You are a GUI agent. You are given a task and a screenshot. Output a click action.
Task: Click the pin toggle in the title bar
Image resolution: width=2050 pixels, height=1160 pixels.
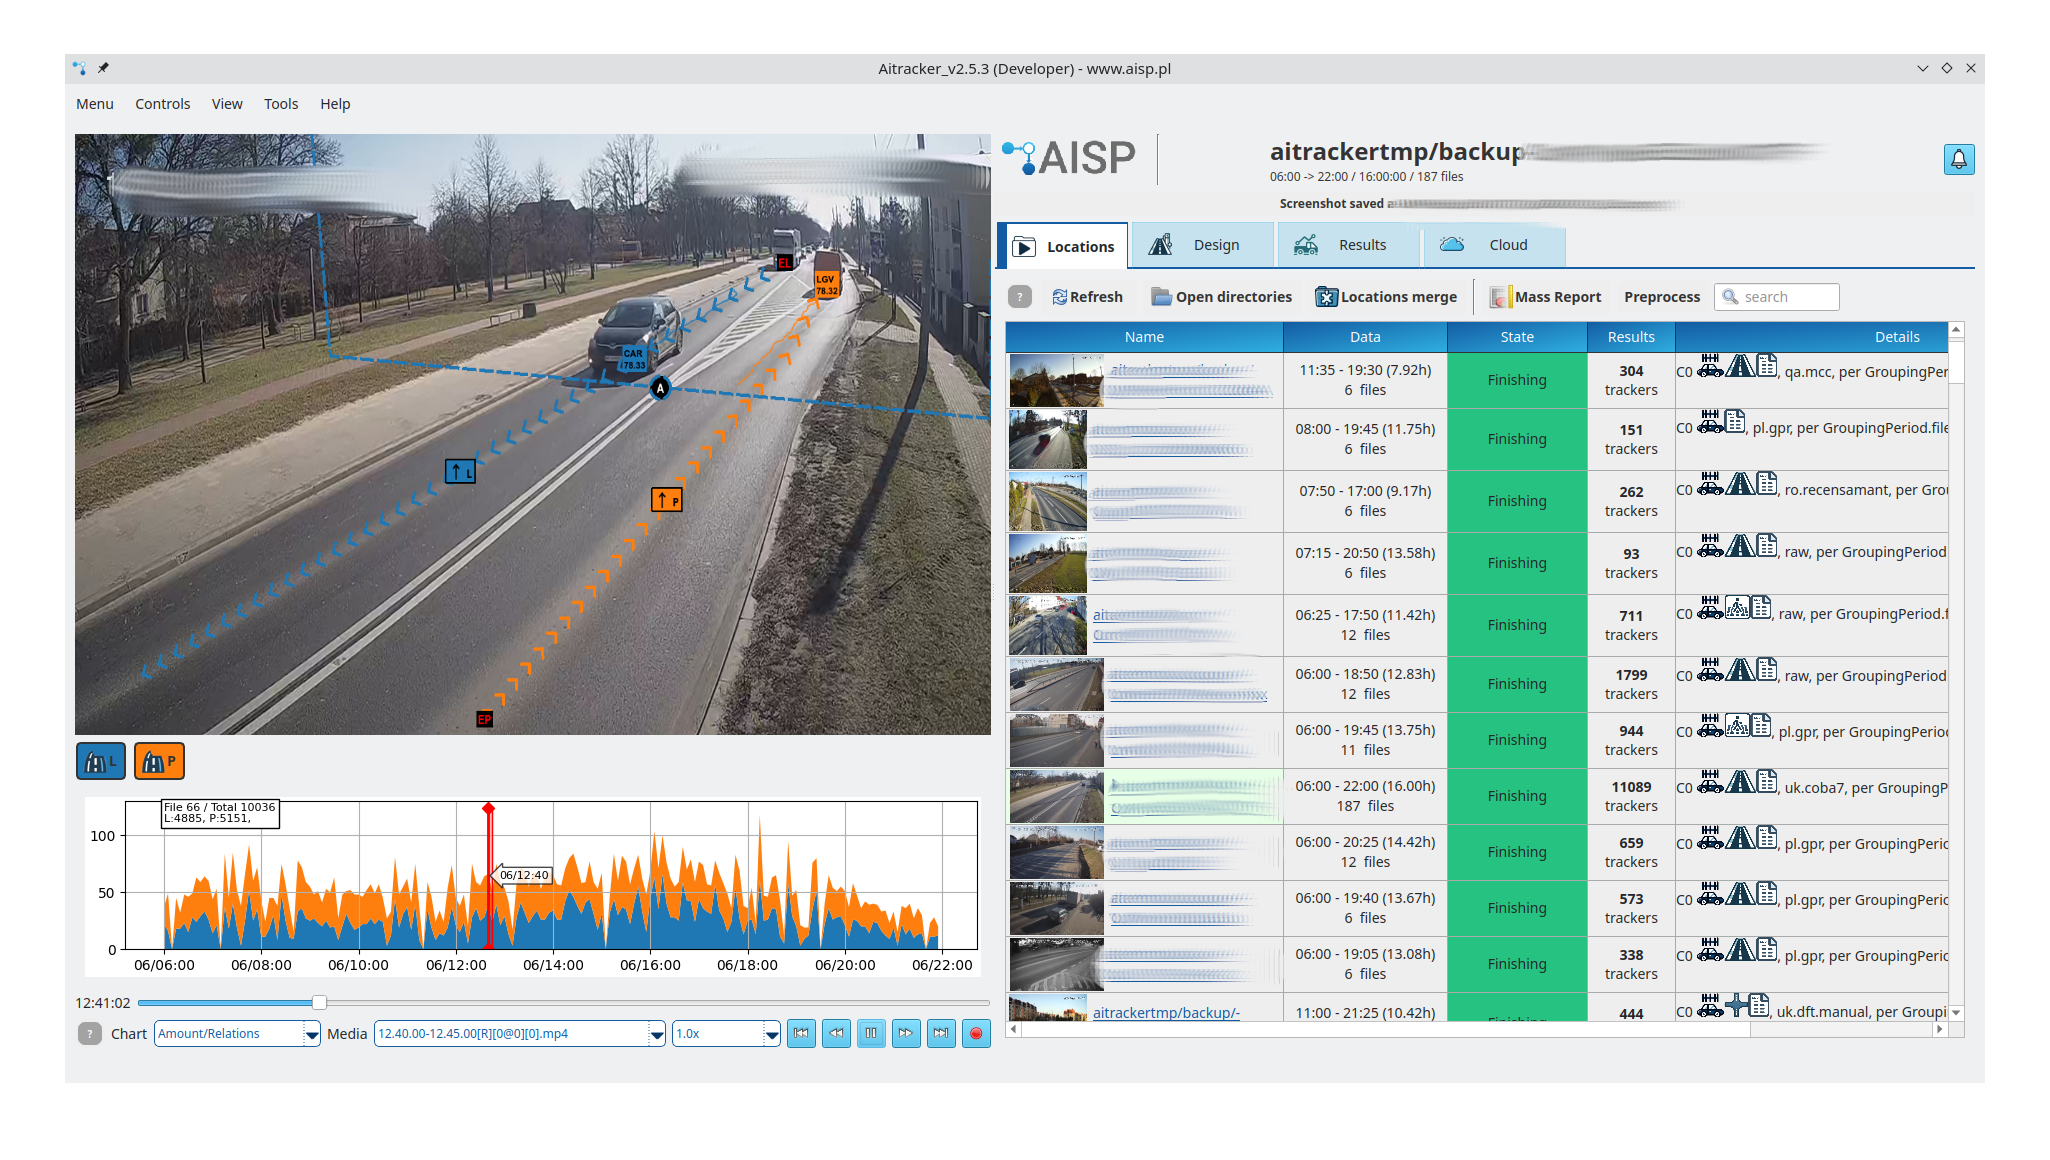tap(104, 68)
